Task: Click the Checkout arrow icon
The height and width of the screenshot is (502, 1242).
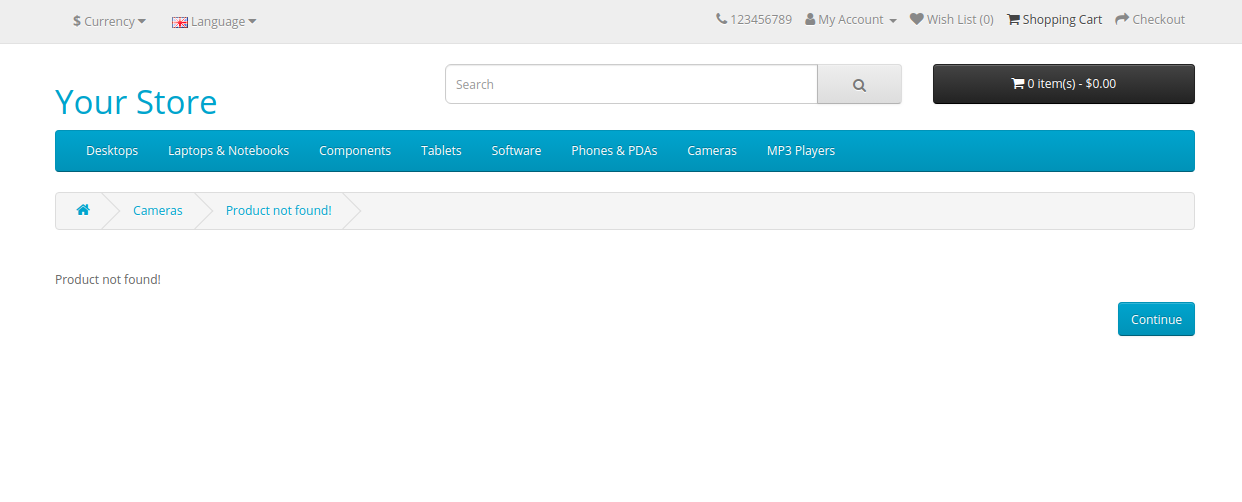Action: tap(1122, 19)
